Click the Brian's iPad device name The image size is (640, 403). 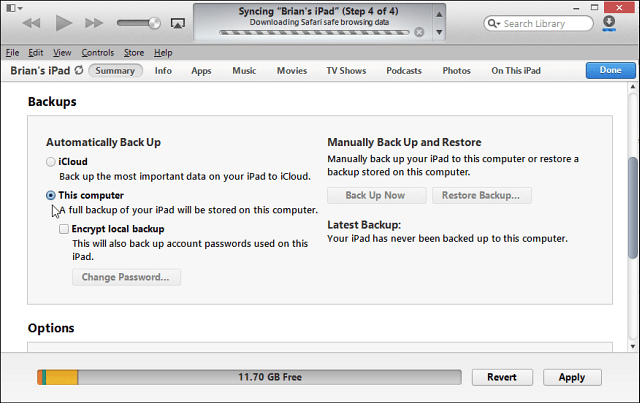click(x=40, y=71)
